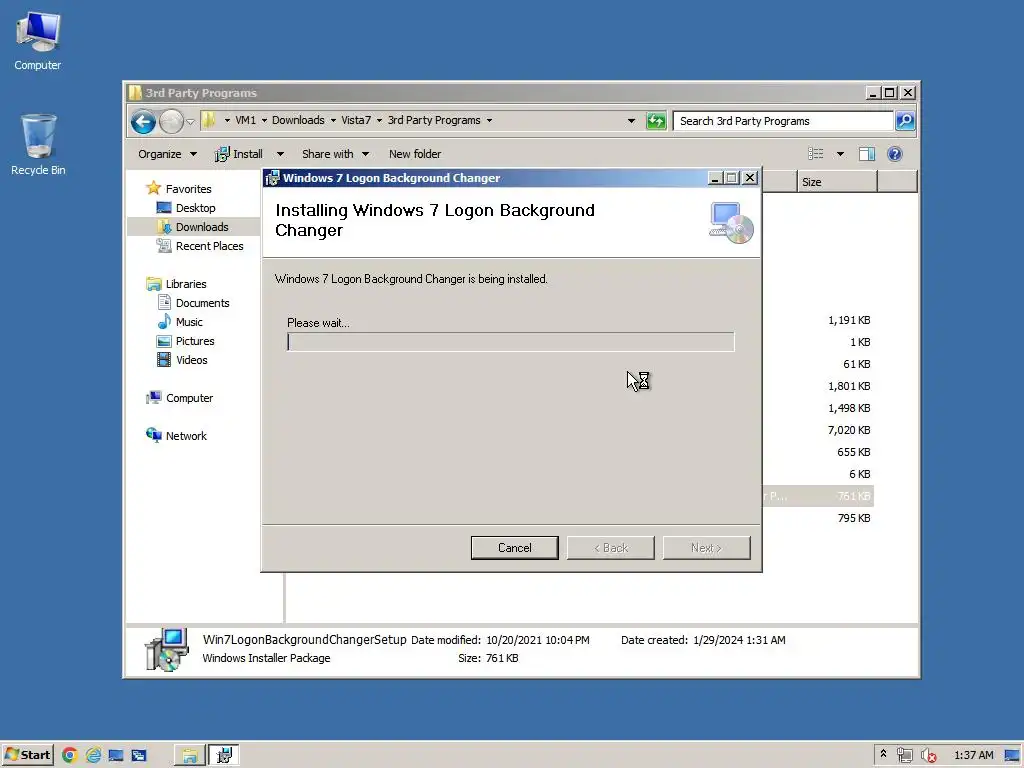Image resolution: width=1024 pixels, height=768 pixels.
Task: Expand the arrow after 3rd Party Programs breadcrumb
Action: [489, 121]
